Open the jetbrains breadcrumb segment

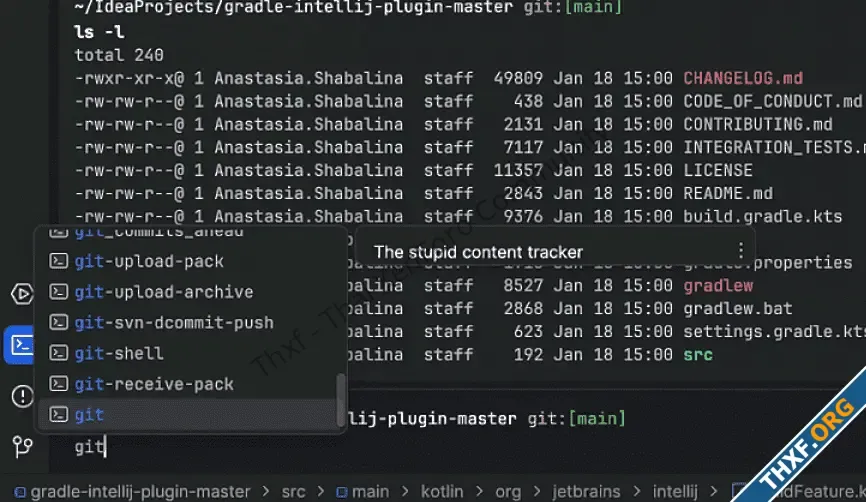pyautogui.click(x=586, y=492)
